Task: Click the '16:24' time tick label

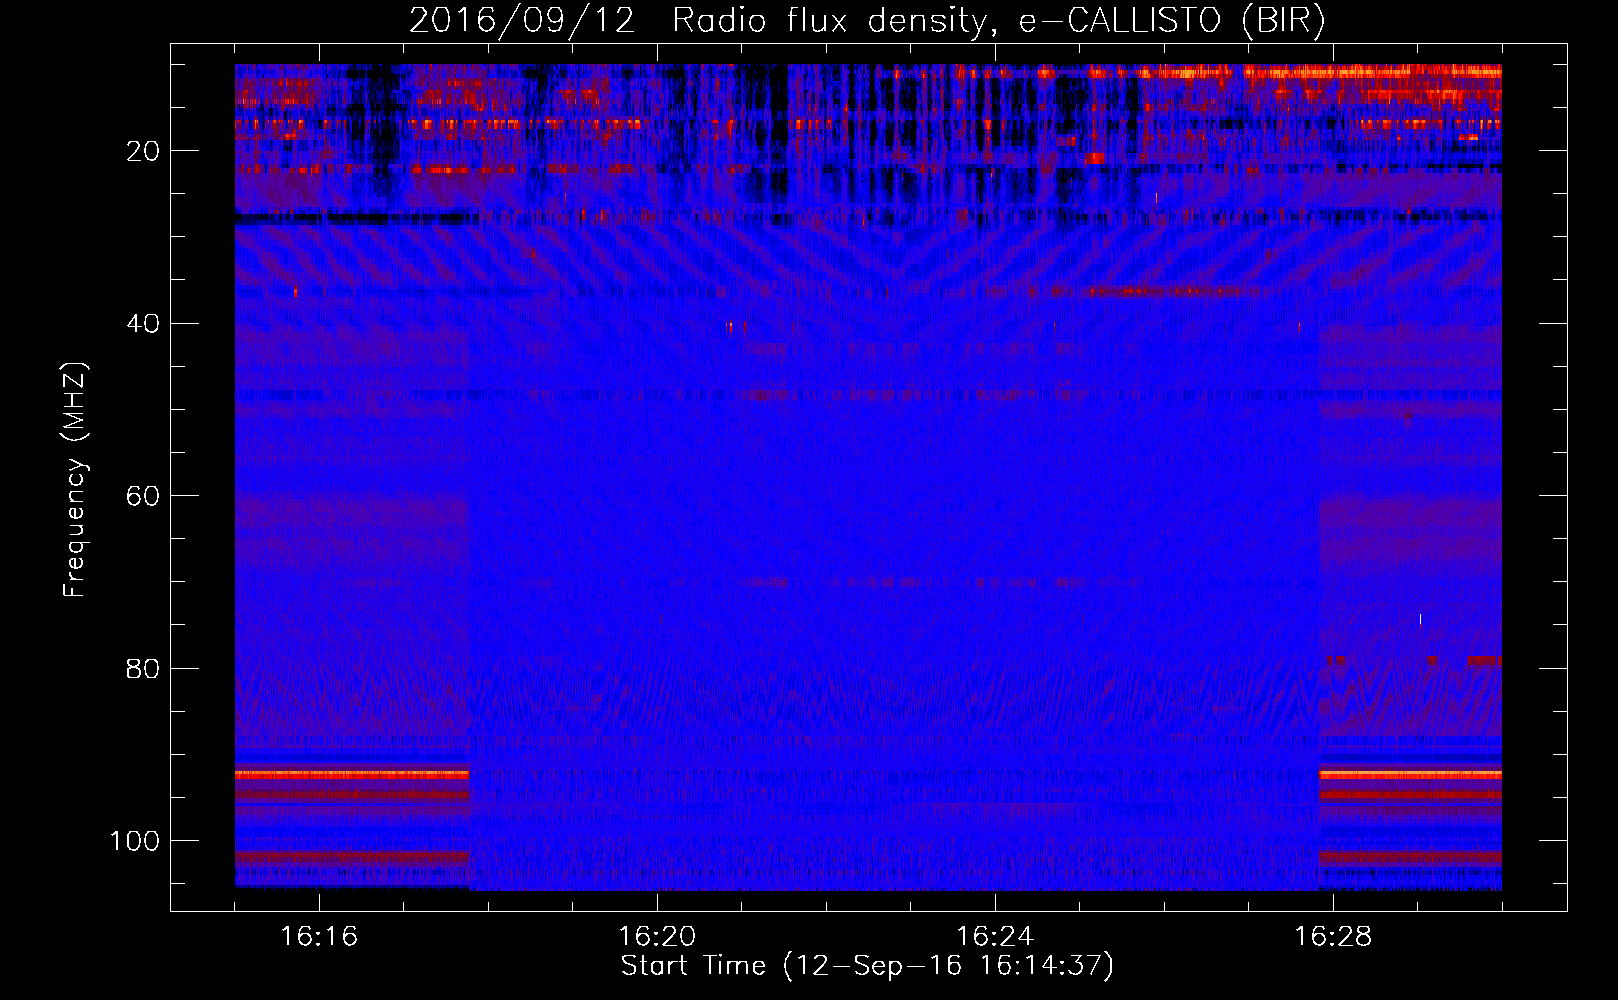Action: click(x=995, y=937)
